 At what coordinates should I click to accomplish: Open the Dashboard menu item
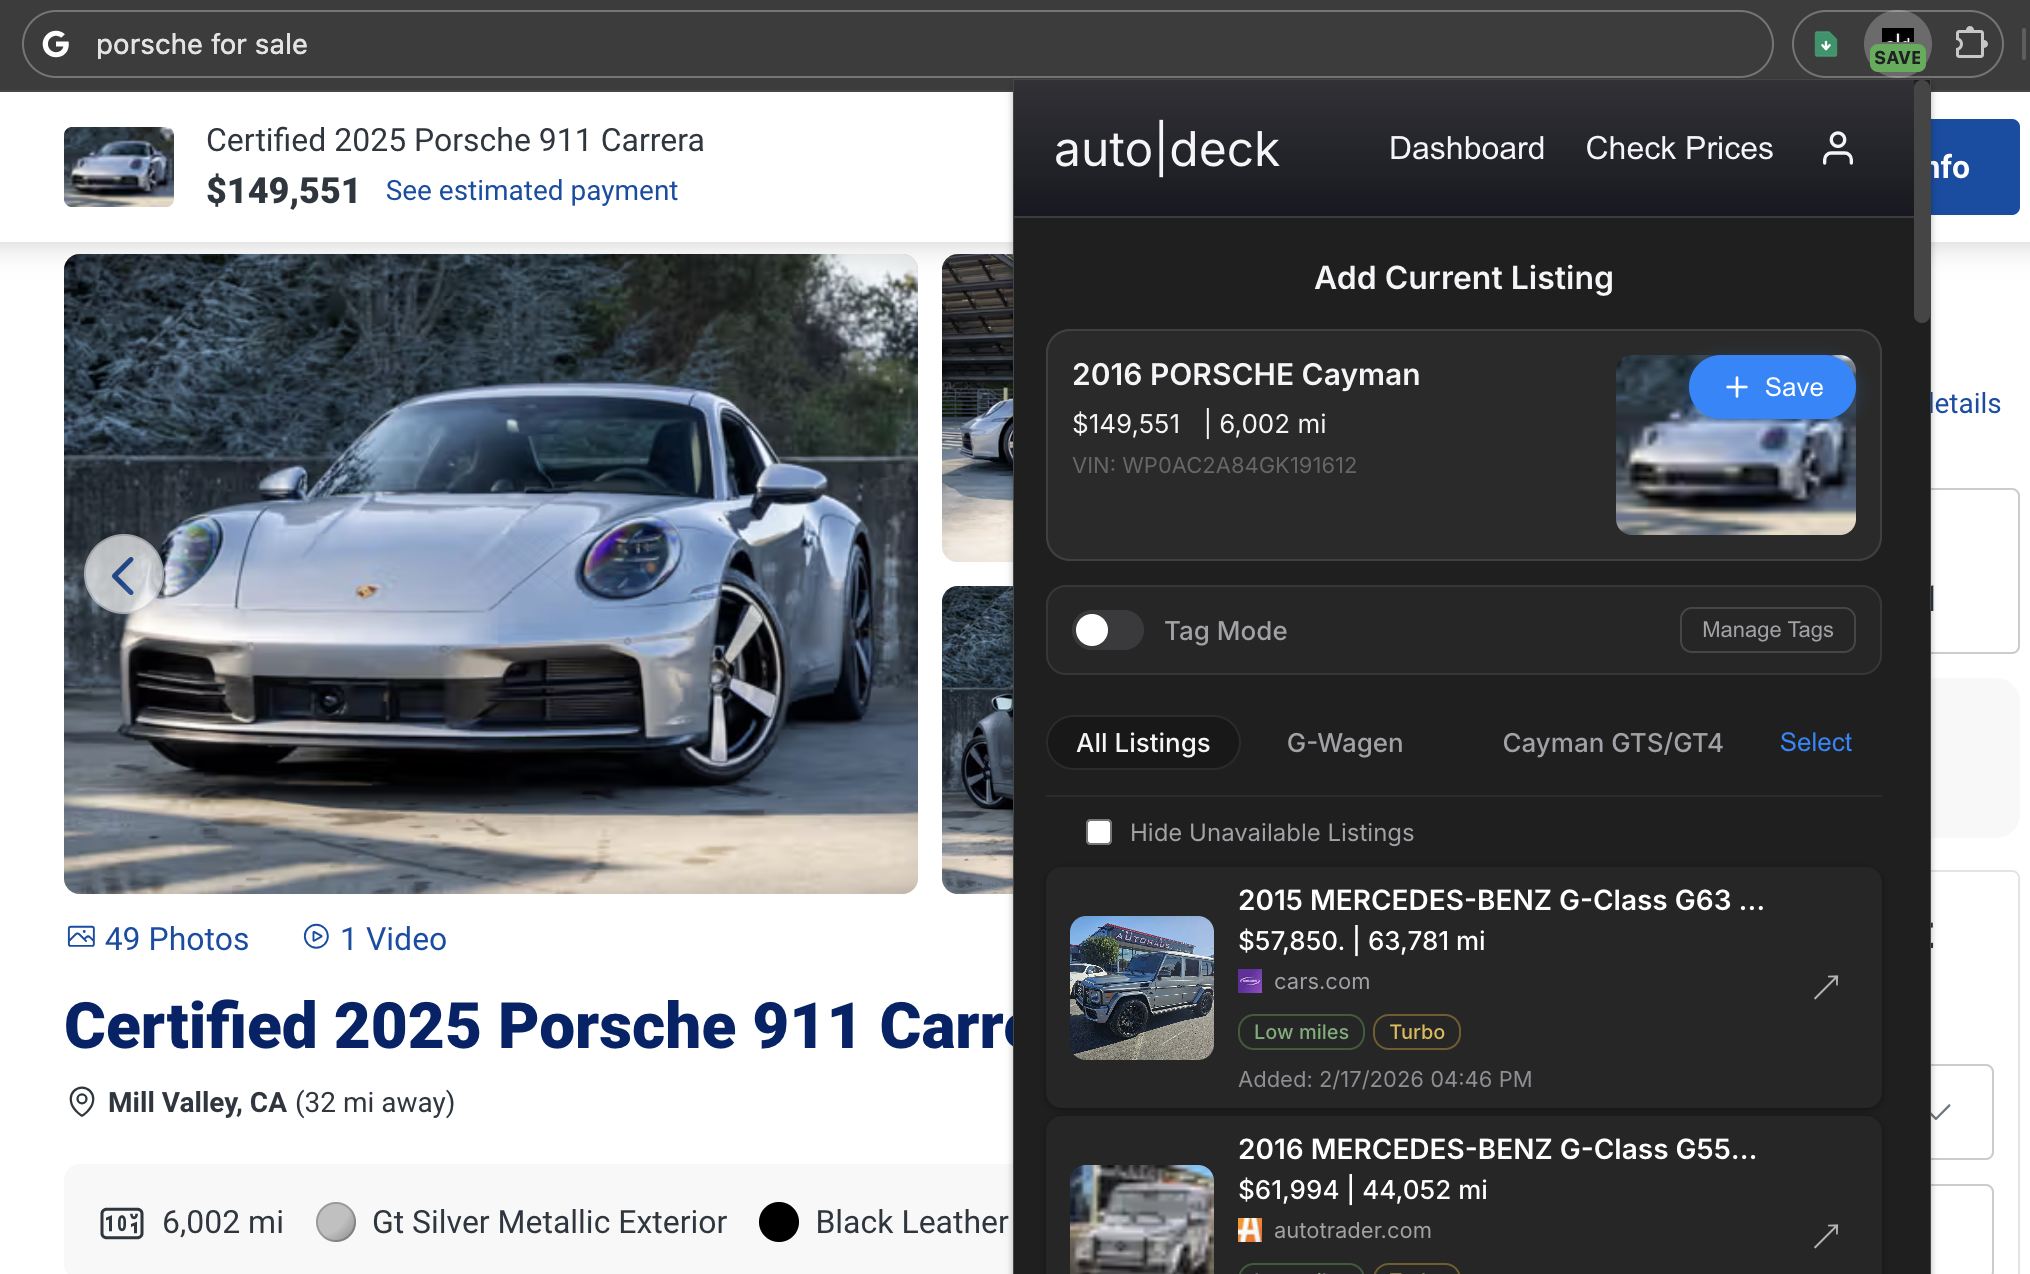point(1466,148)
